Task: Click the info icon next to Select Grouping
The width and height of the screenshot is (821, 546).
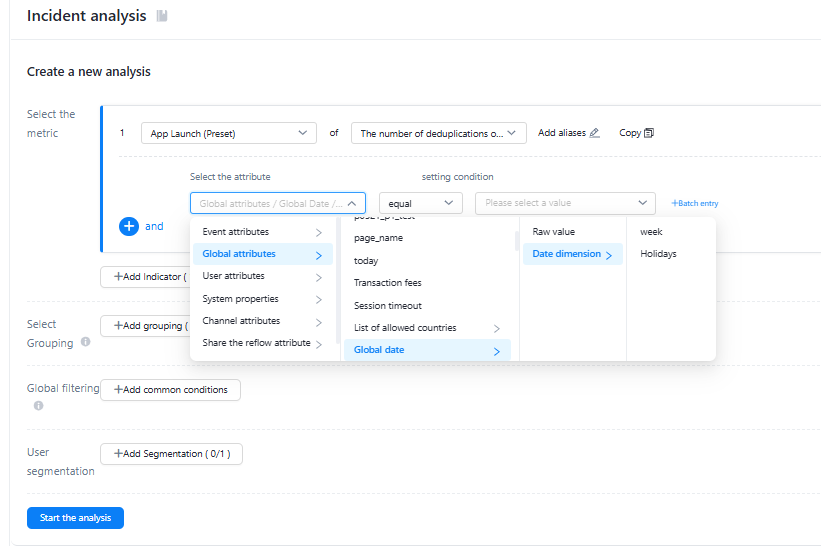Action: pos(85,342)
